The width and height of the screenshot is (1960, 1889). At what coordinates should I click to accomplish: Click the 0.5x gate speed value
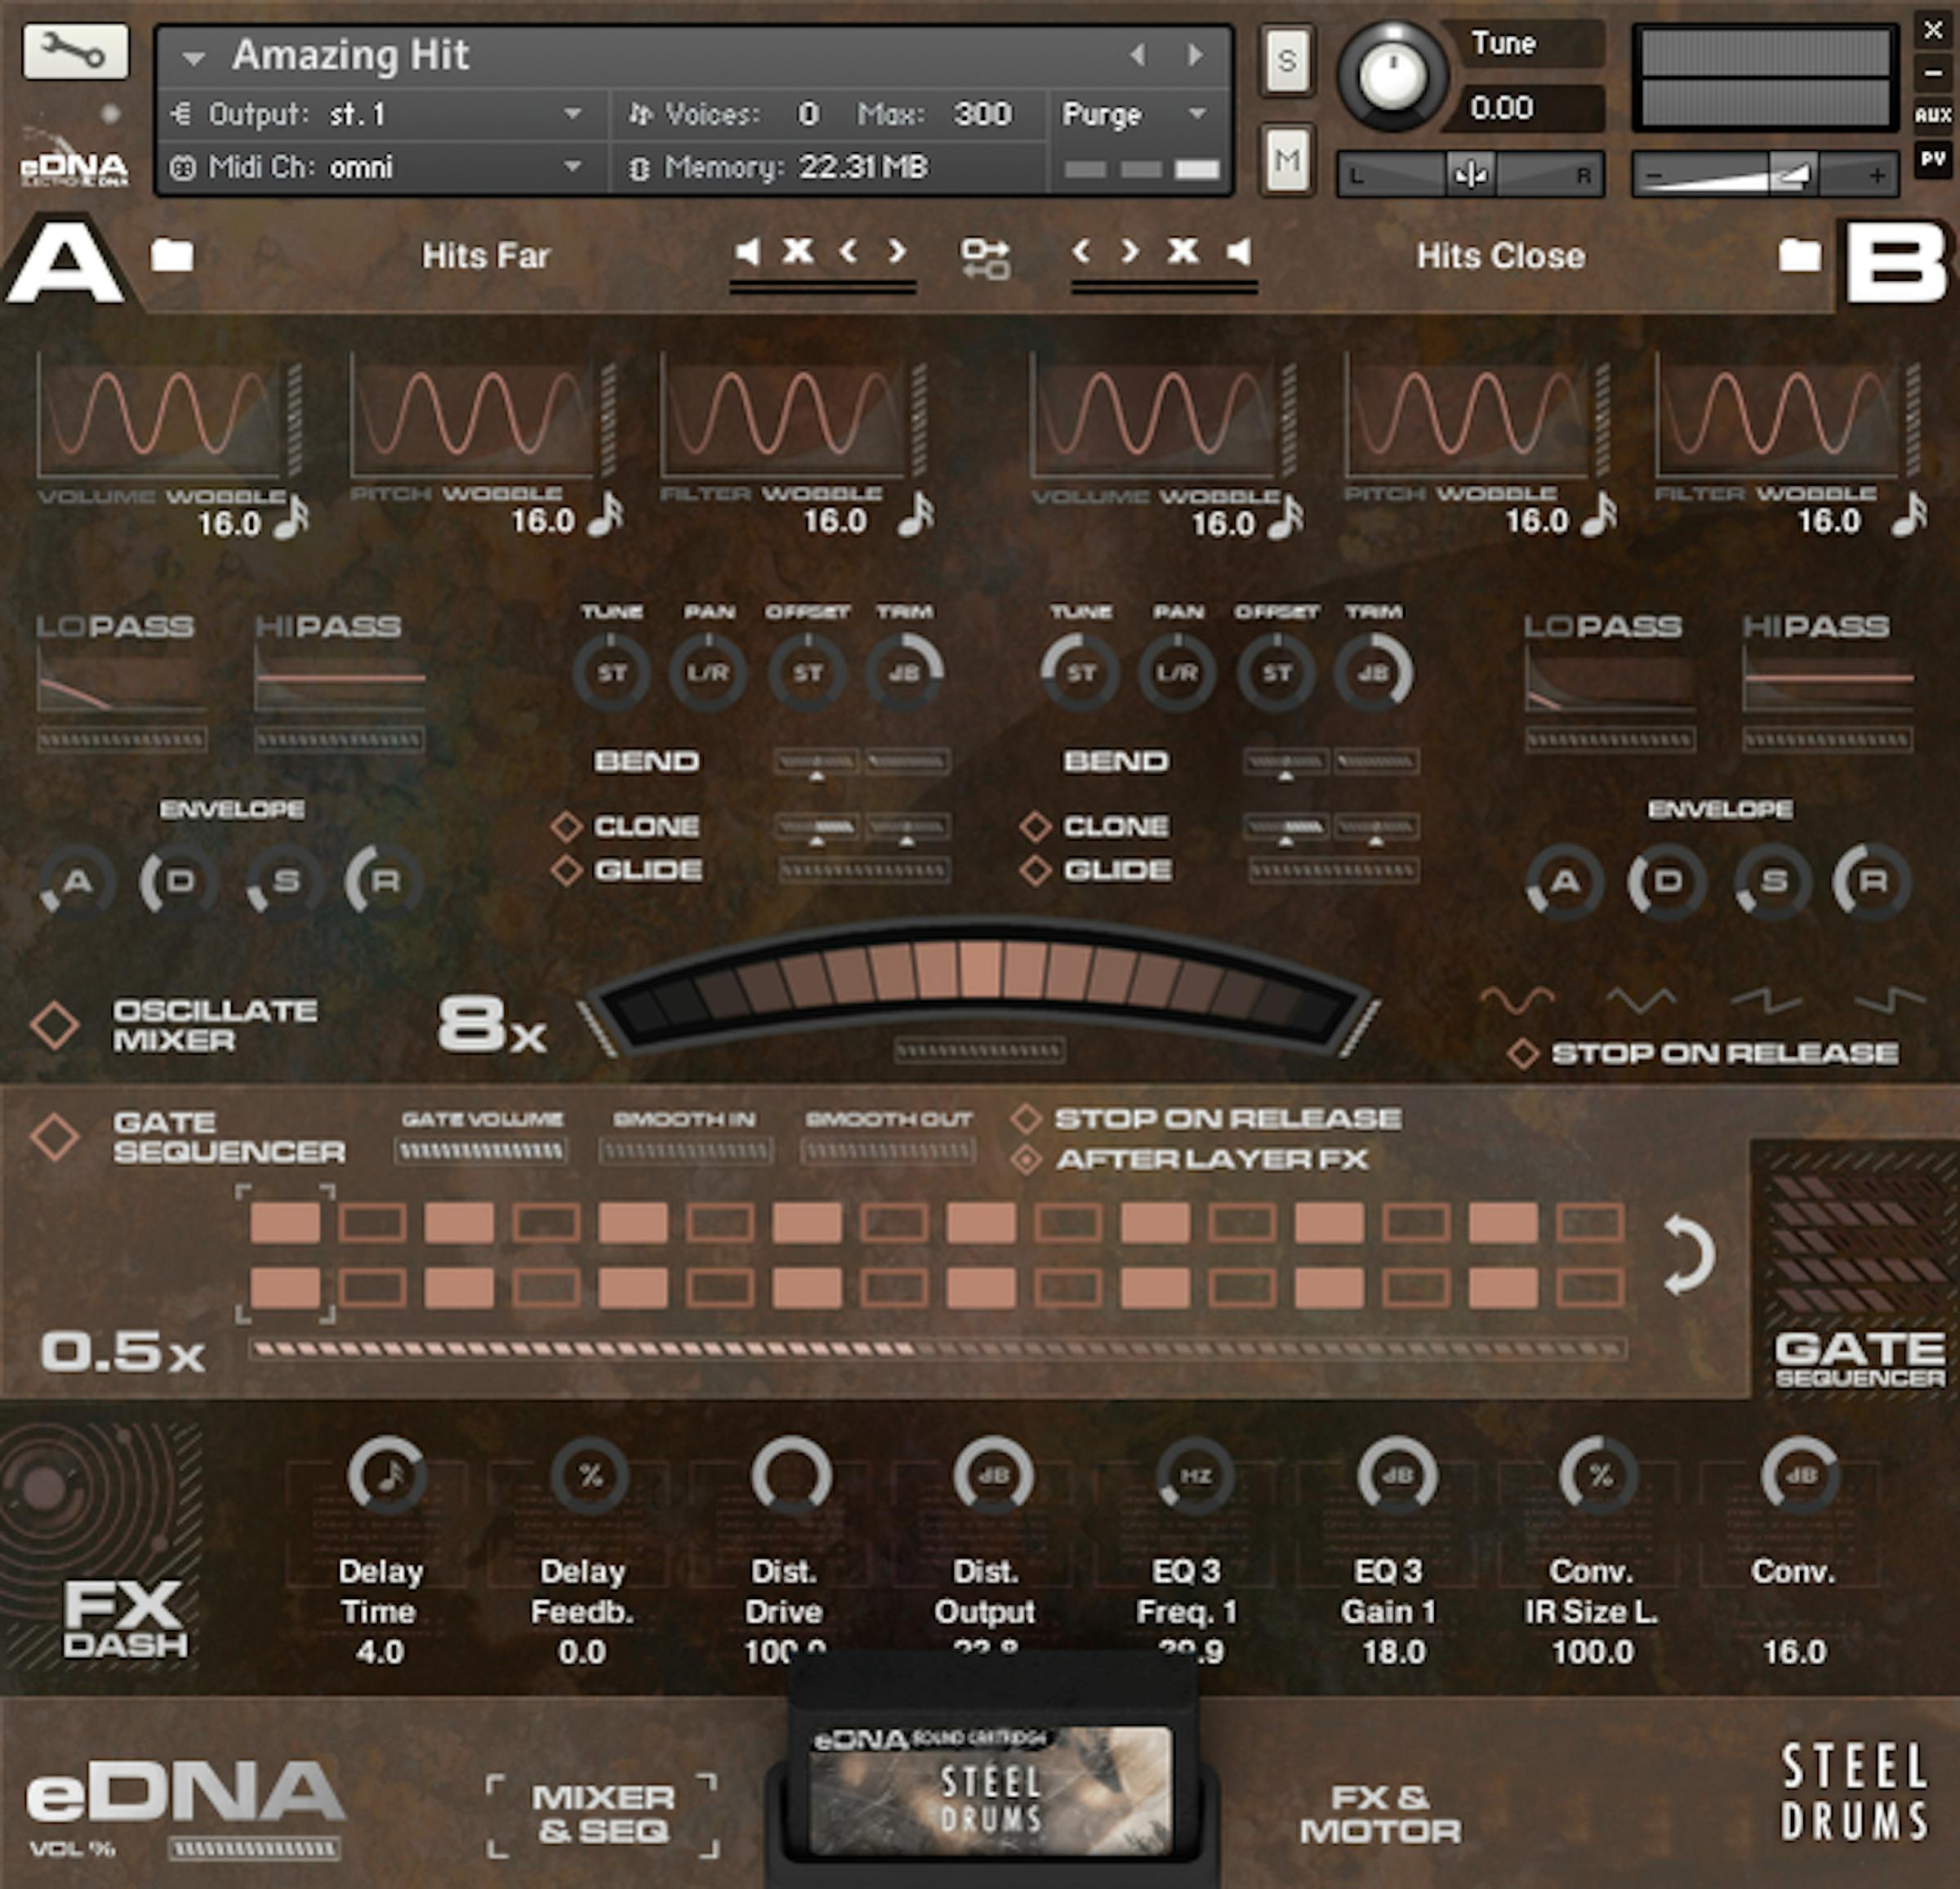pos(123,1352)
